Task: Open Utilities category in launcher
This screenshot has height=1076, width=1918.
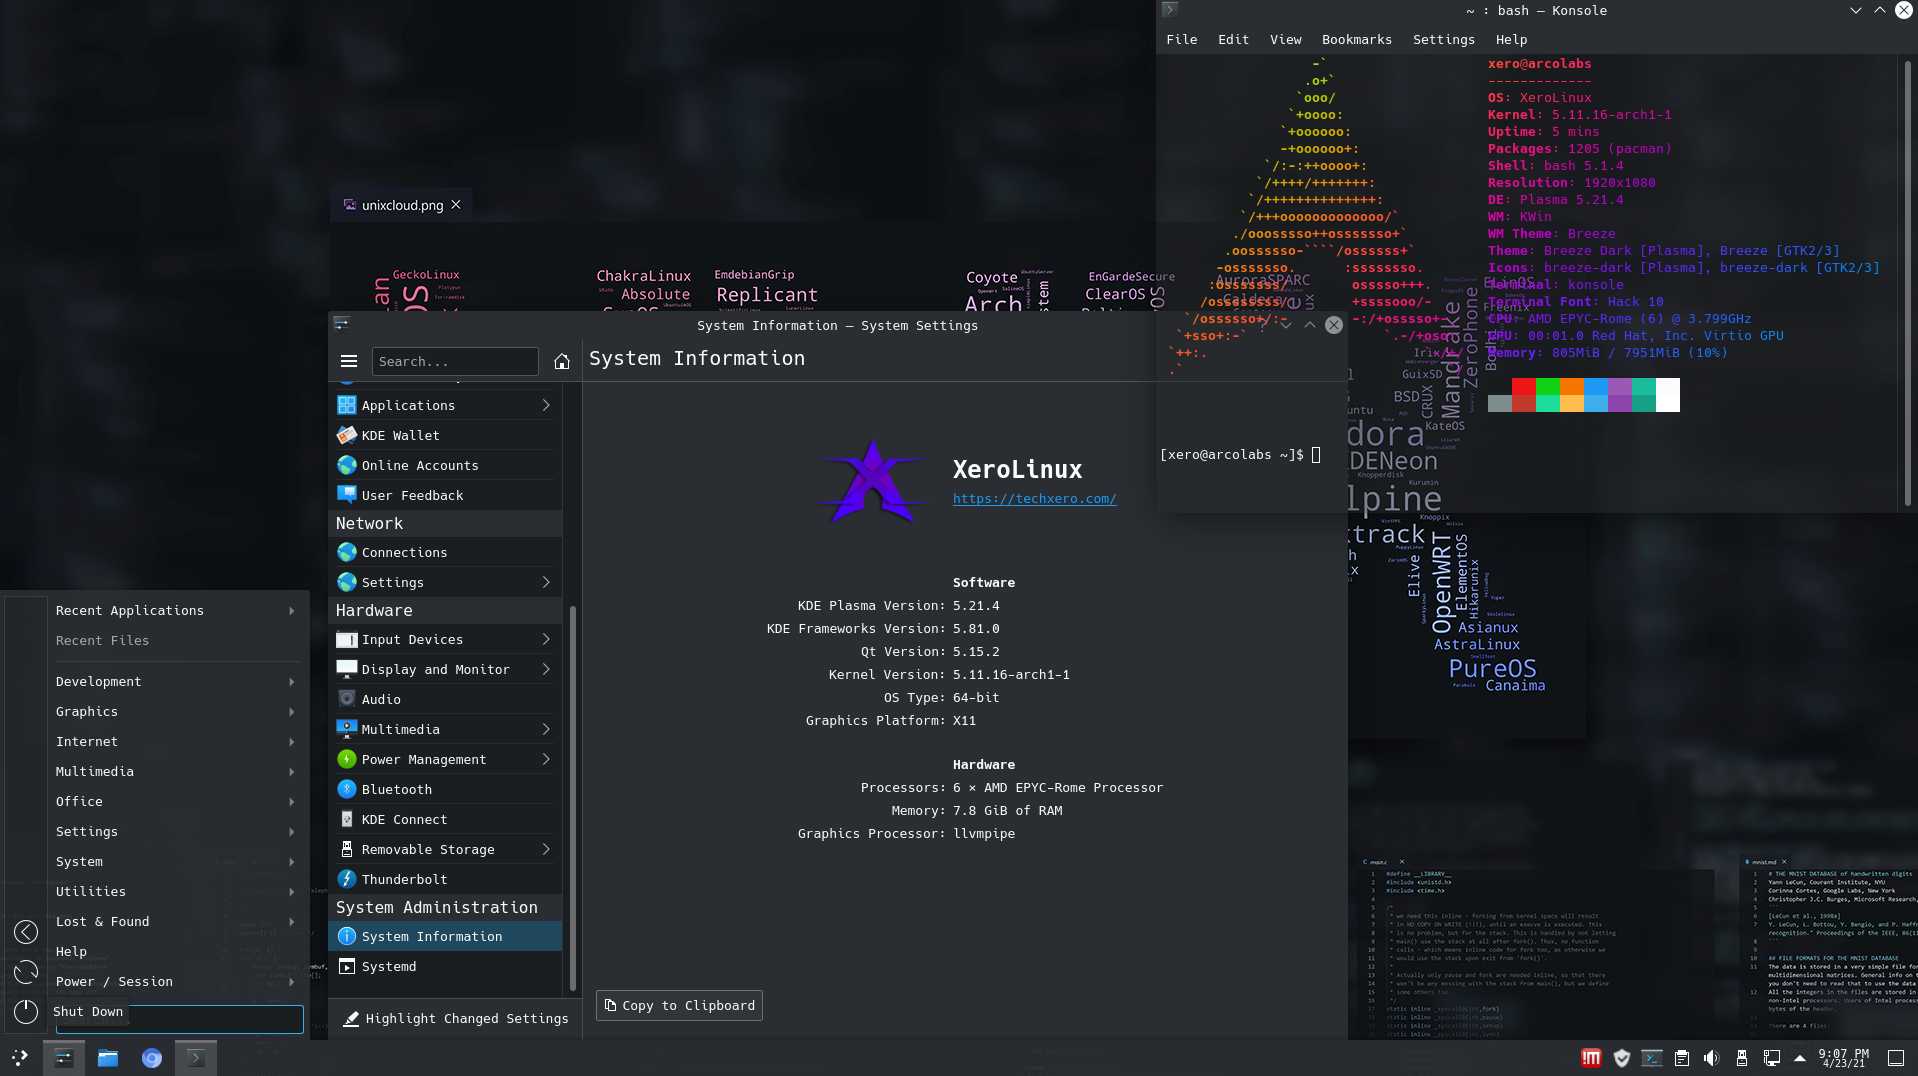Action: coord(176,891)
